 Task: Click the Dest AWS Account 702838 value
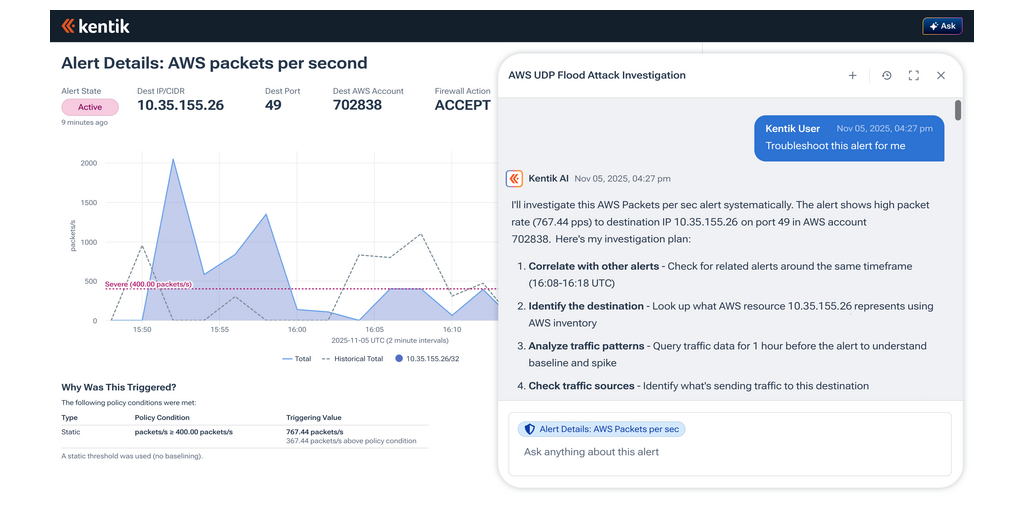pos(357,105)
